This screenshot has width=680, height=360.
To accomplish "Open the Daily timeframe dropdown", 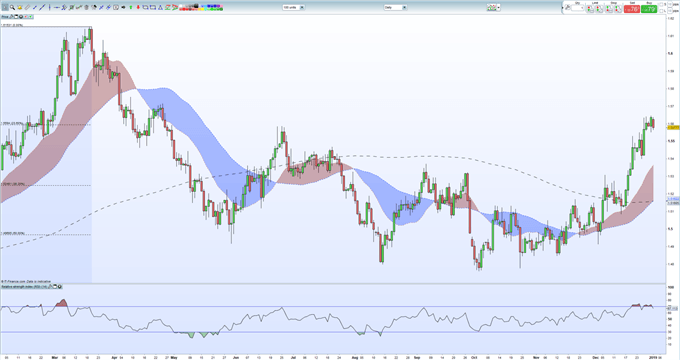I will [395, 7].
